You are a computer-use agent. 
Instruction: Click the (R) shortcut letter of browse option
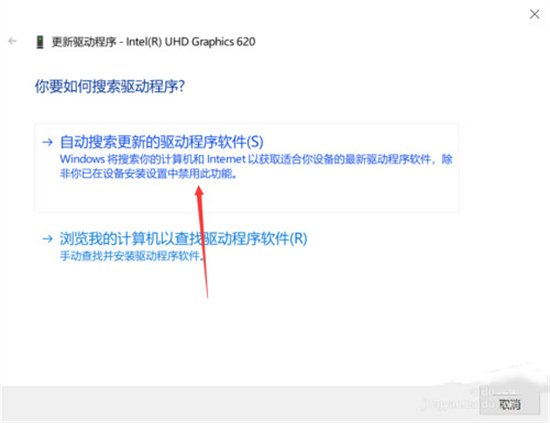[x=299, y=239]
